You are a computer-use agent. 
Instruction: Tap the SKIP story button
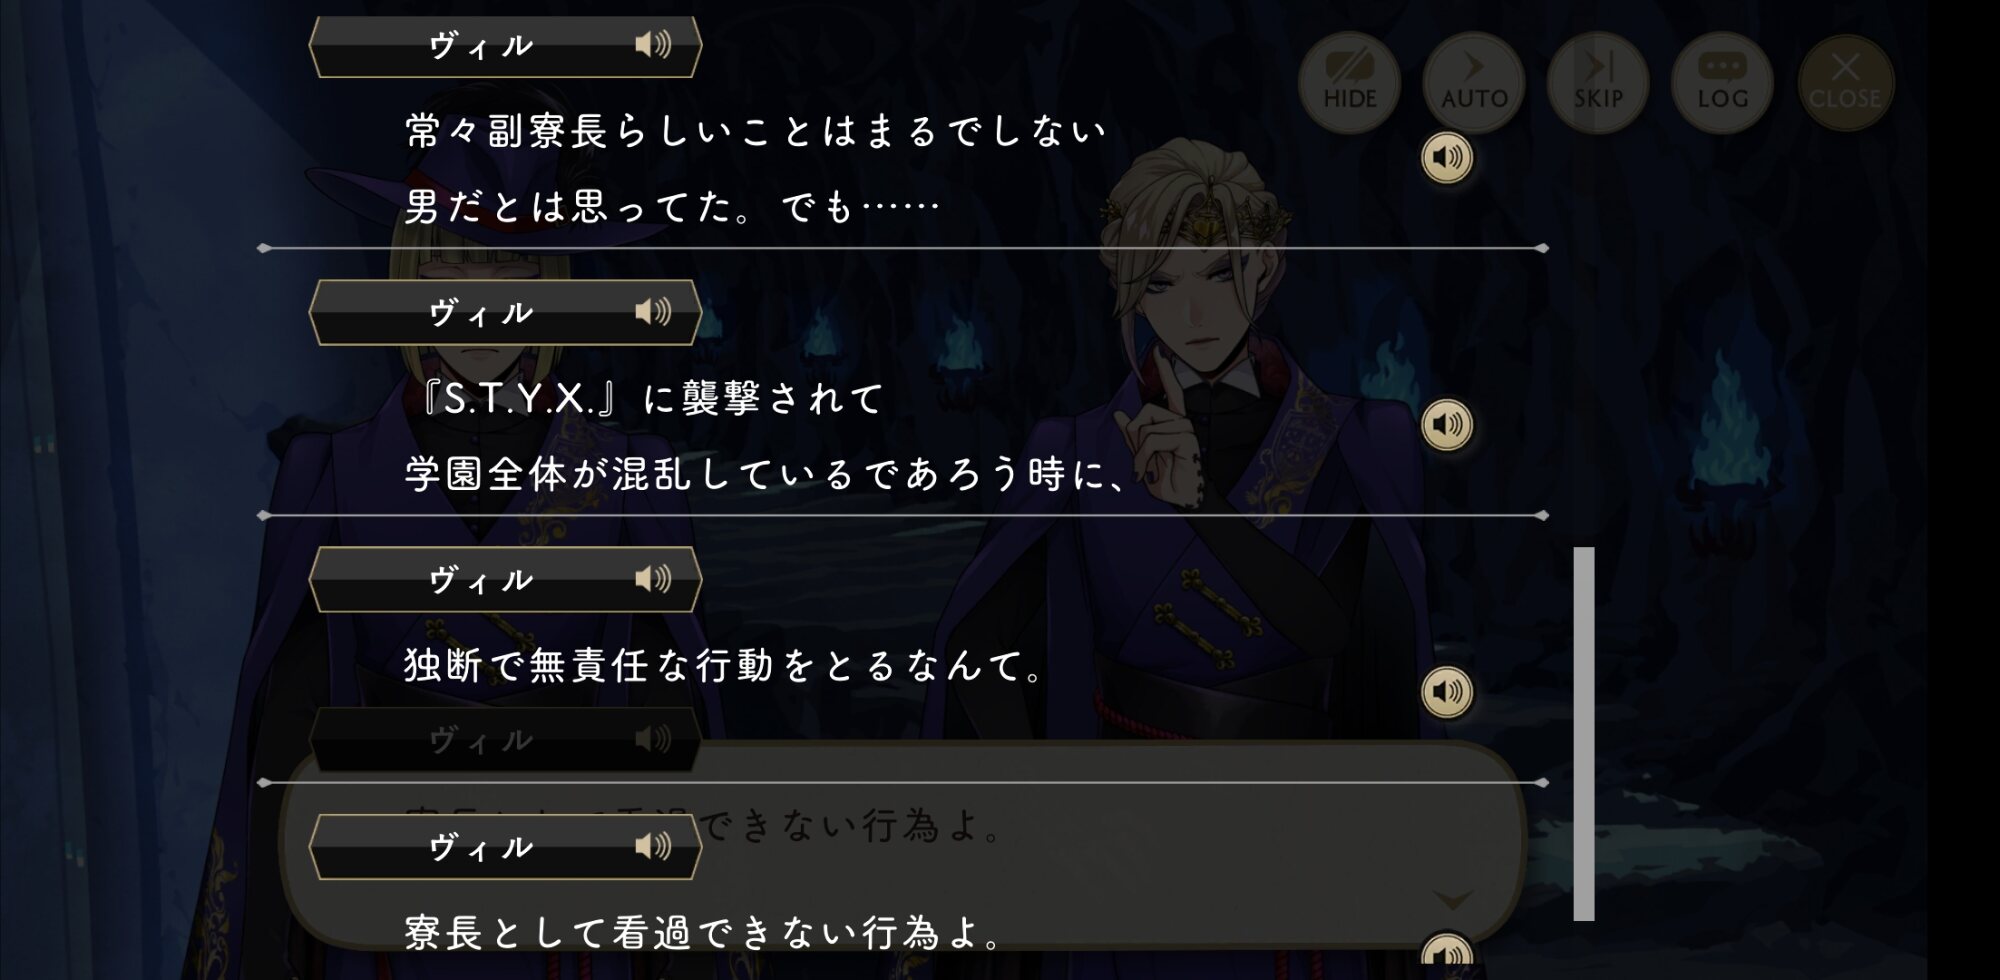(1597, 82)
